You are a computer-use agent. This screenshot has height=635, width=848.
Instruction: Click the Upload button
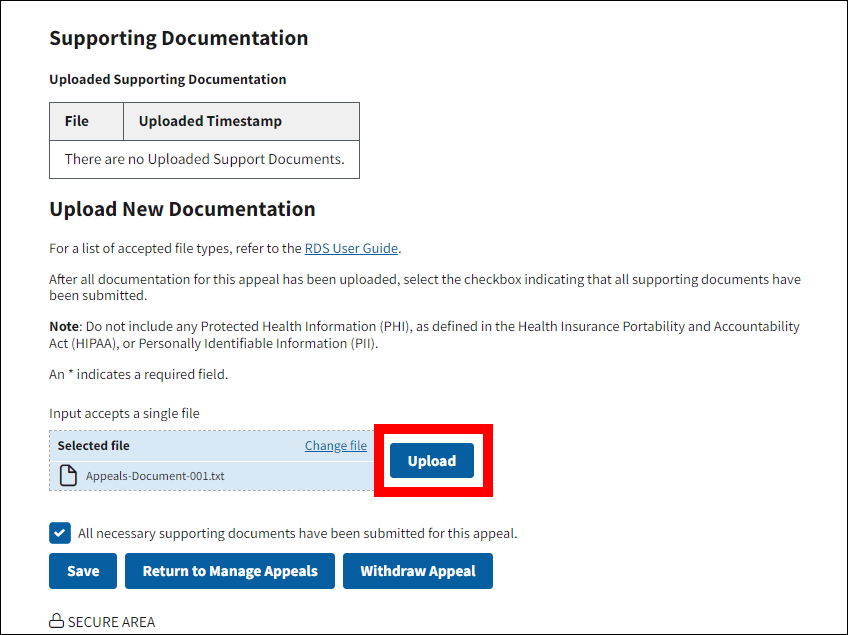coord(431,461)
